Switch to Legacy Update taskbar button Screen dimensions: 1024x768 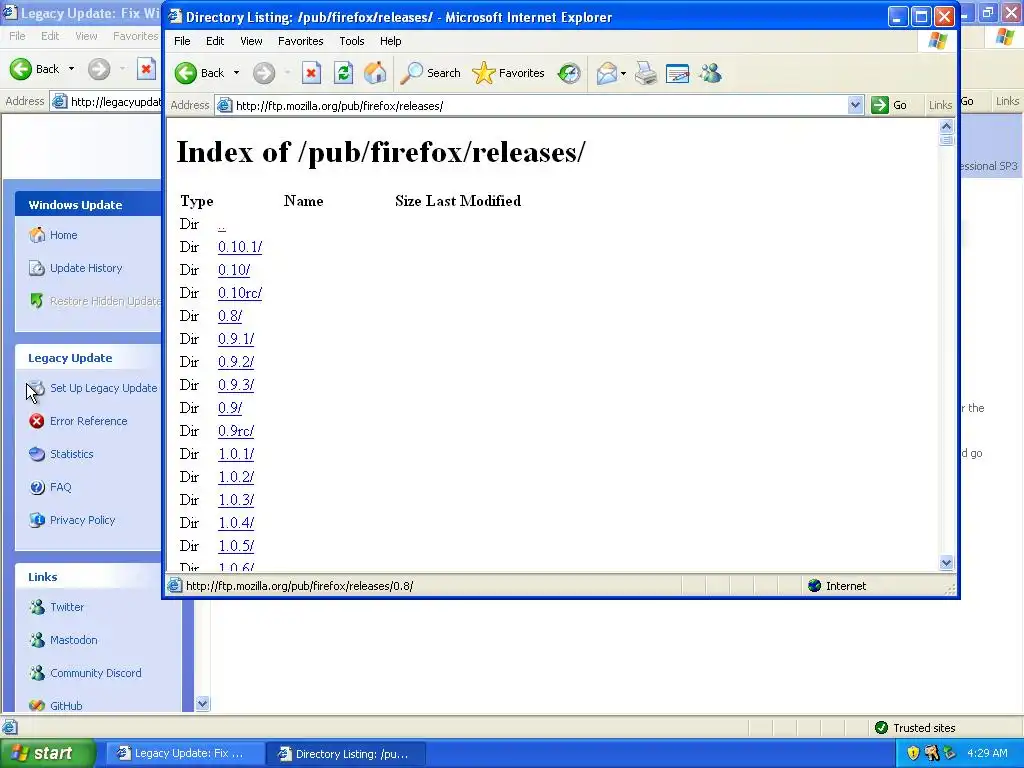[x=185, y=754]
